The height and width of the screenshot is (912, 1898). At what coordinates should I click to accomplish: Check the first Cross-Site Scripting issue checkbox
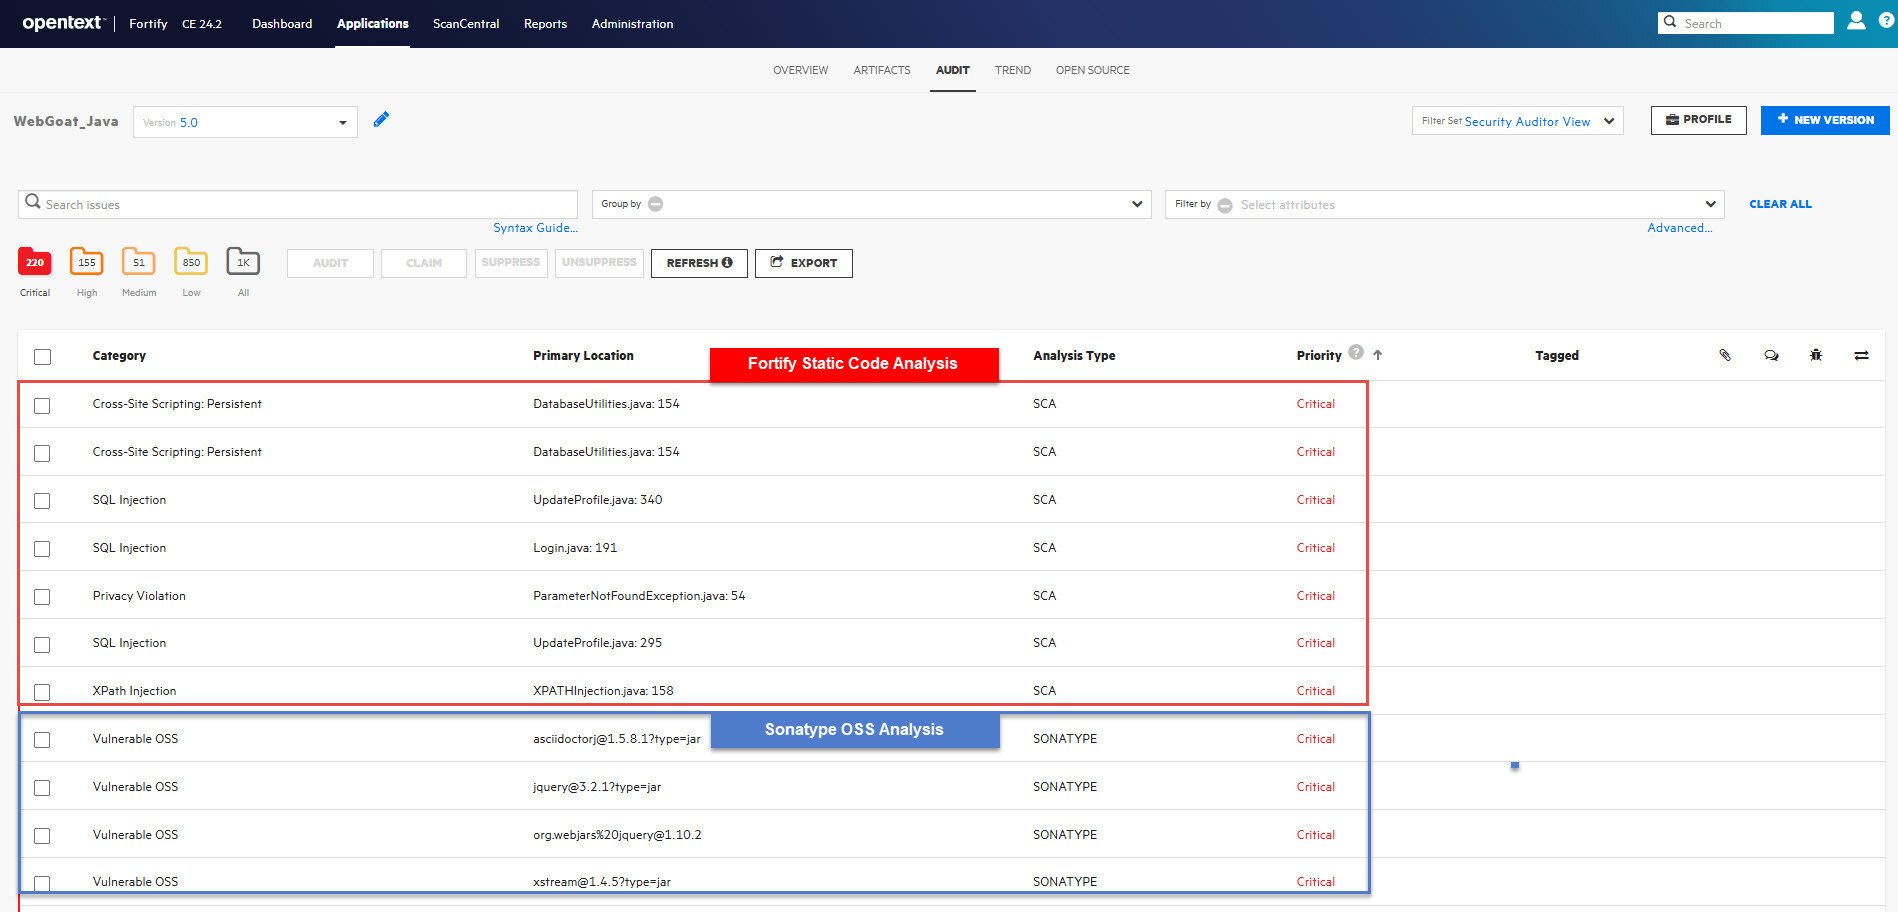coord(41,406)
